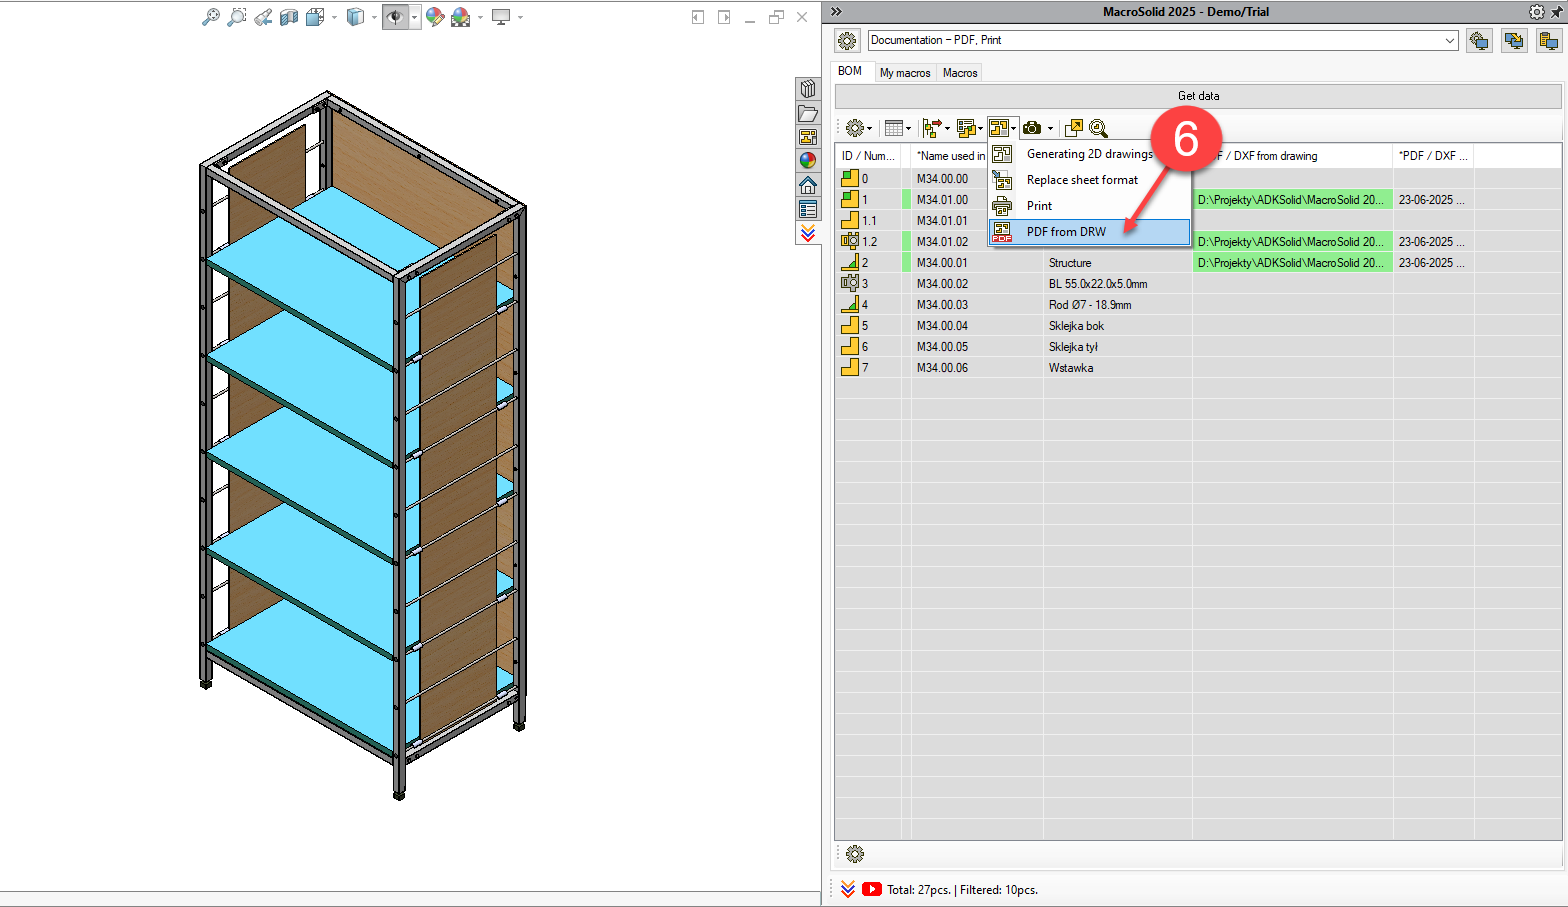Open the YouTube icon in the status bar
The height and width of the screenshot is (907, 1568).
872,889
